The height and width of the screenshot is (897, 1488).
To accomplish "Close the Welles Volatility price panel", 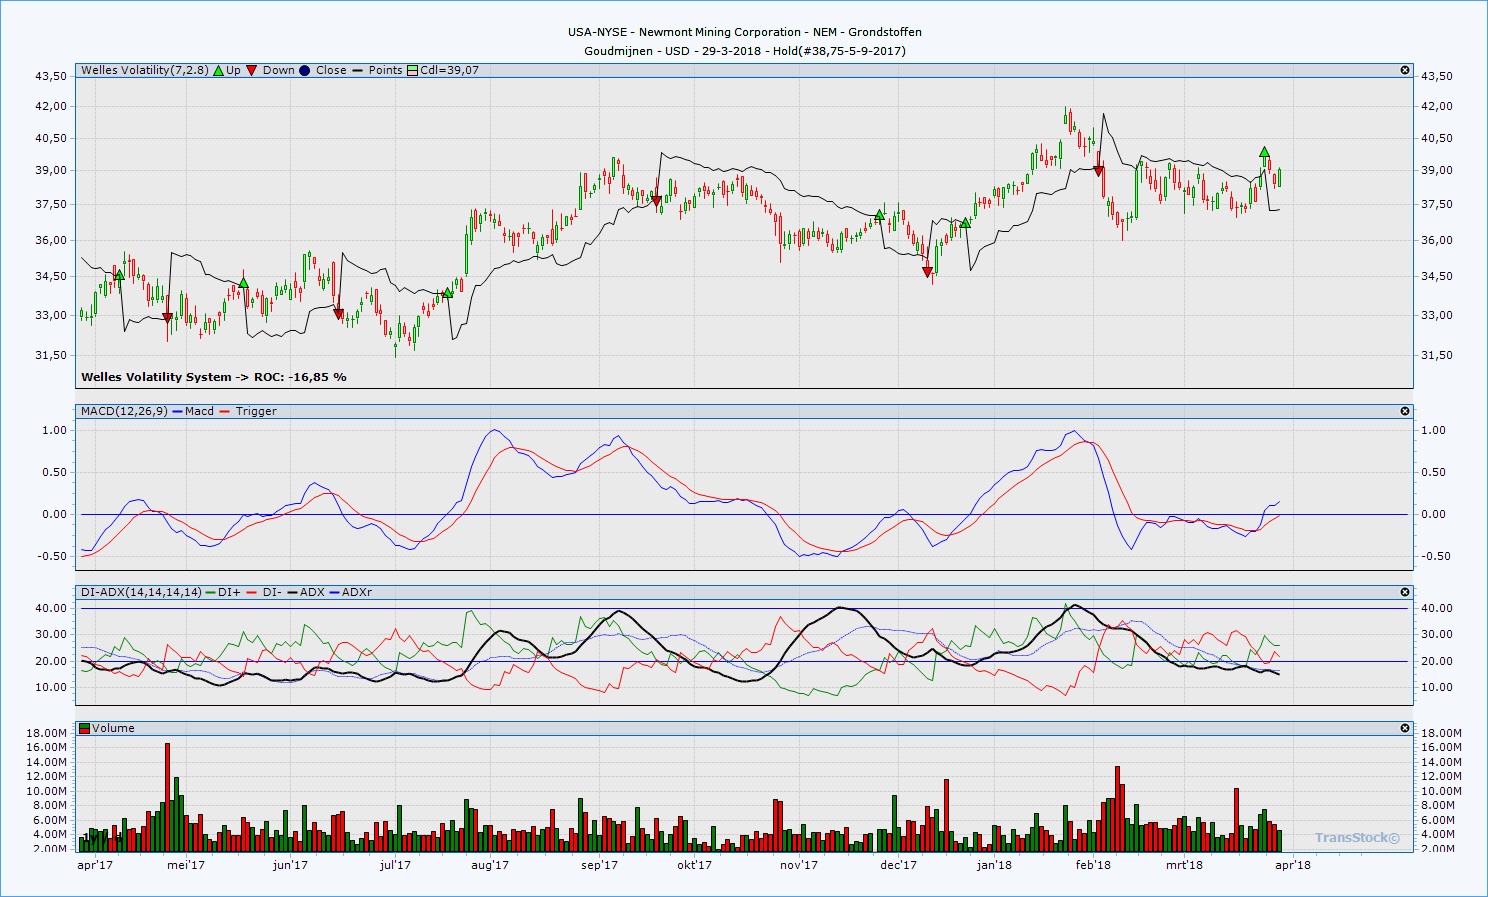I will click(x=1405, y=70).
